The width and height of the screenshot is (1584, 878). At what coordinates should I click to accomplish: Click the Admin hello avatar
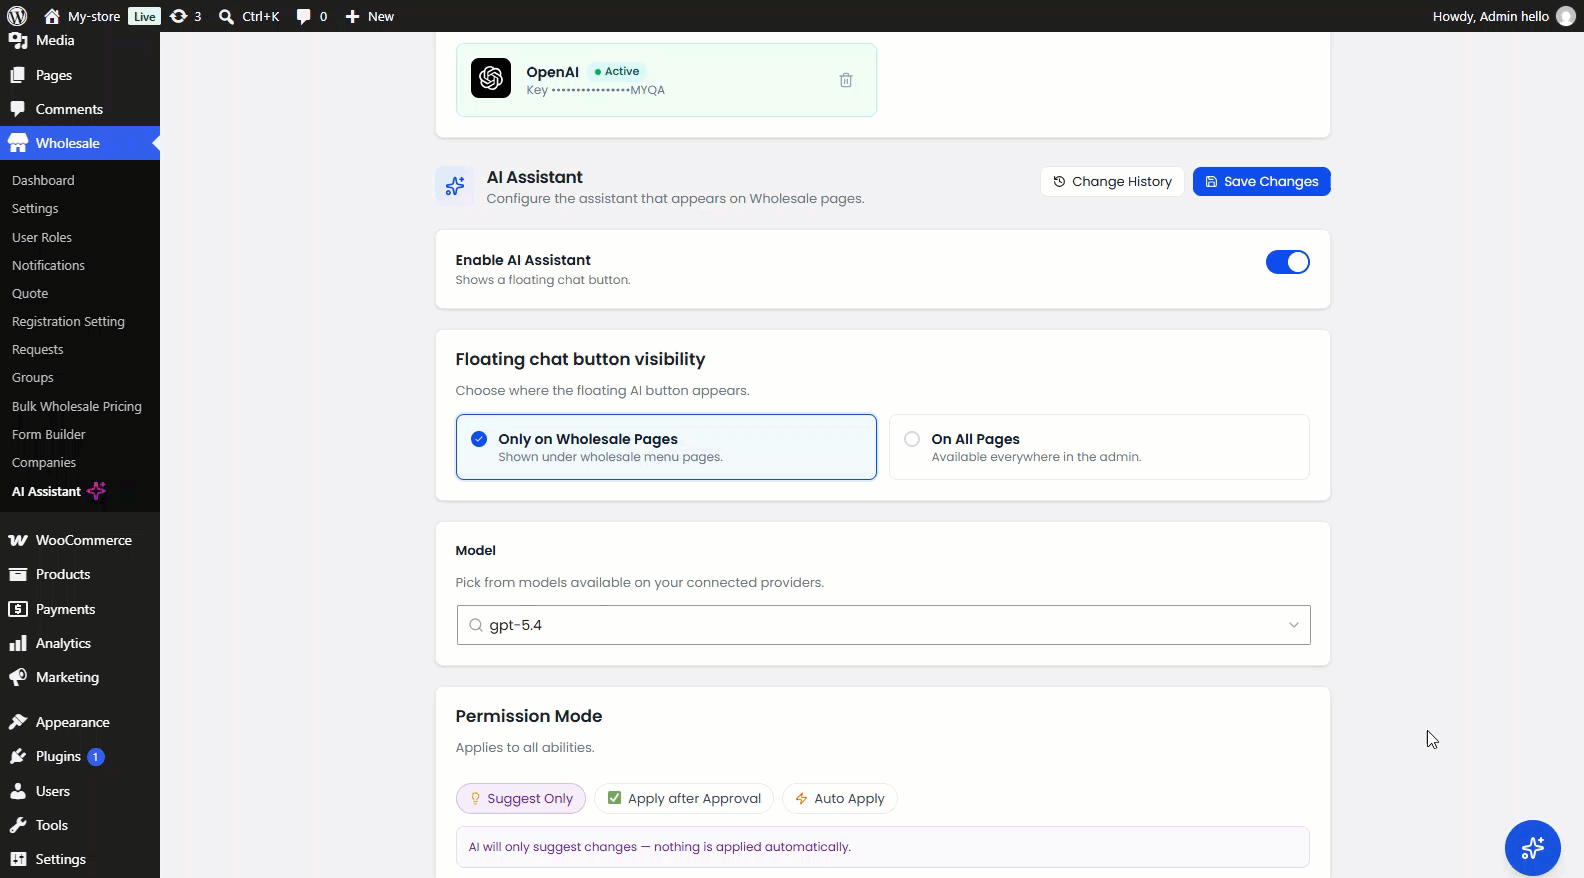point(1566,16)
